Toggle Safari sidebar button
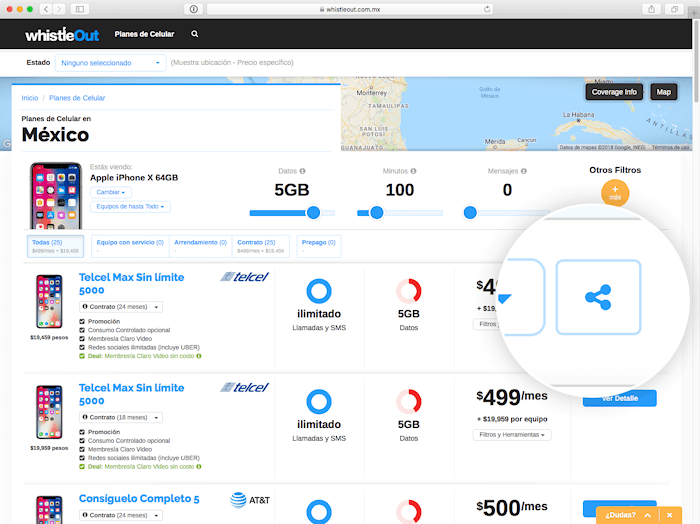The width and height of the screenshot is (700, 524). point(80,9)
